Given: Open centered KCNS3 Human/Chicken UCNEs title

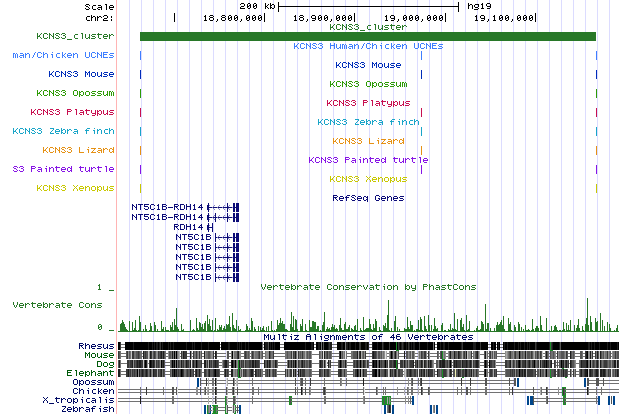Looking at the screenshot, I should 368,46.
